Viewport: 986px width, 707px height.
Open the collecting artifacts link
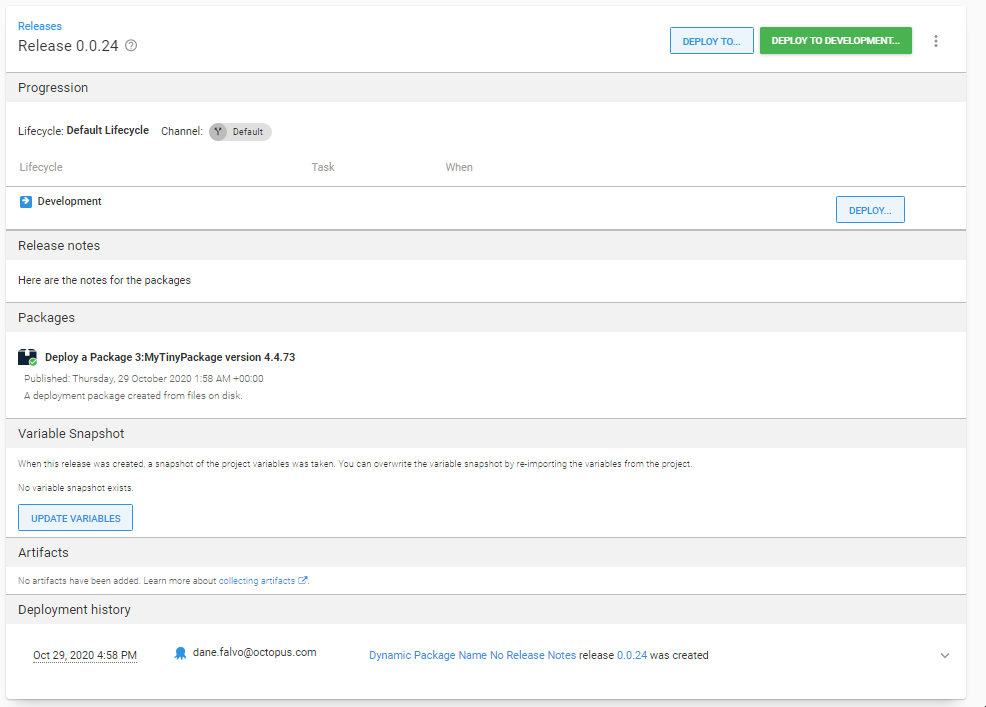pos(257,581)
